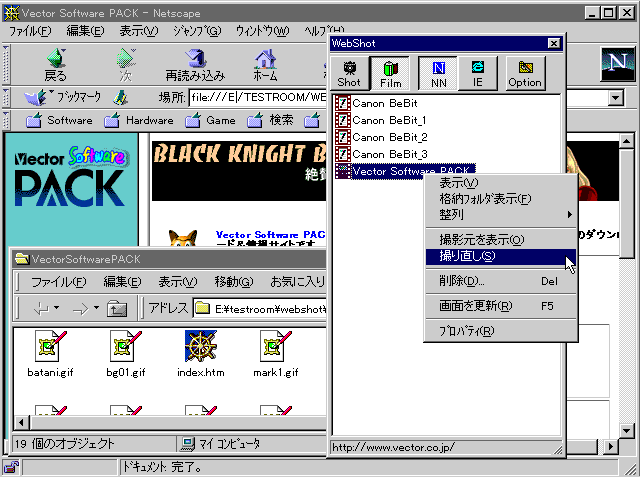Open Netscape ウィンドウ(W) menu
The height and width of the screenshot is (478, 640).
[x=262, y=31]
